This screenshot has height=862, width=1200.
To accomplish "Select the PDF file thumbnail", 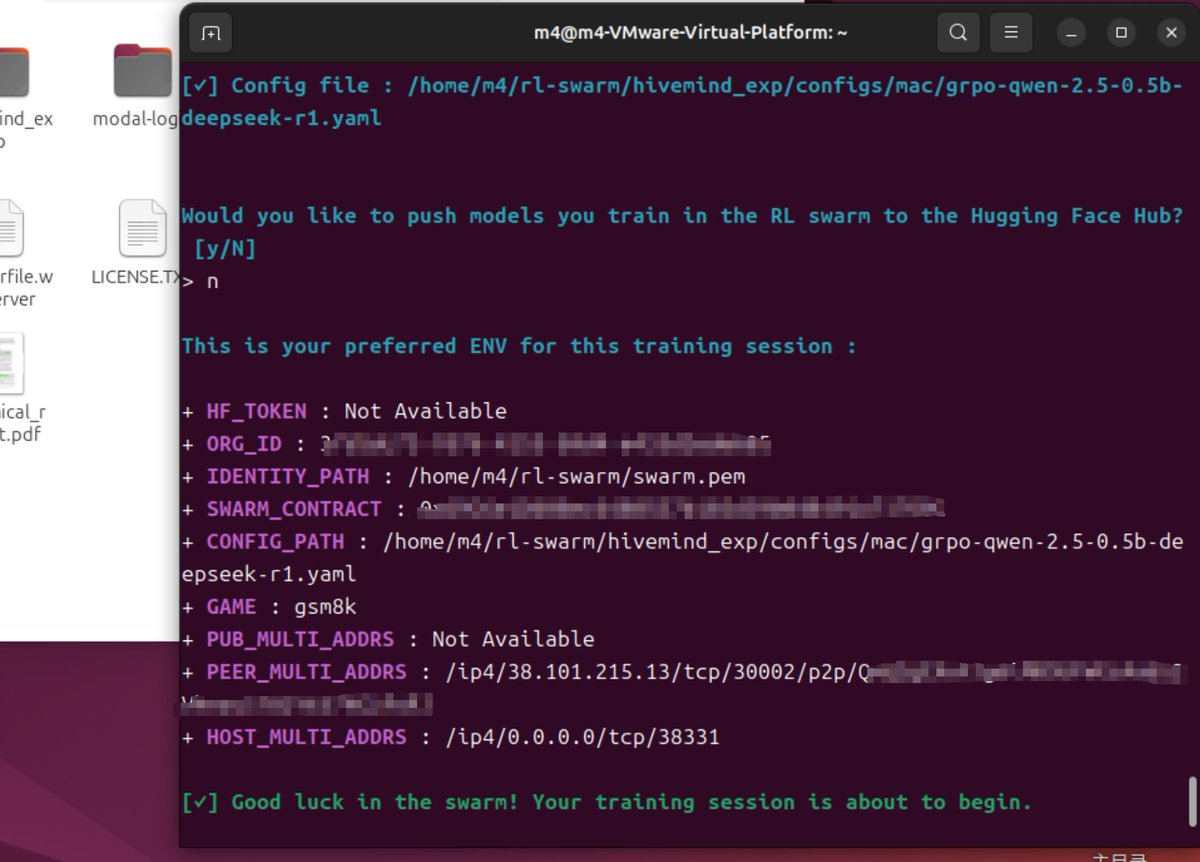I will click(x=11, y=364).
